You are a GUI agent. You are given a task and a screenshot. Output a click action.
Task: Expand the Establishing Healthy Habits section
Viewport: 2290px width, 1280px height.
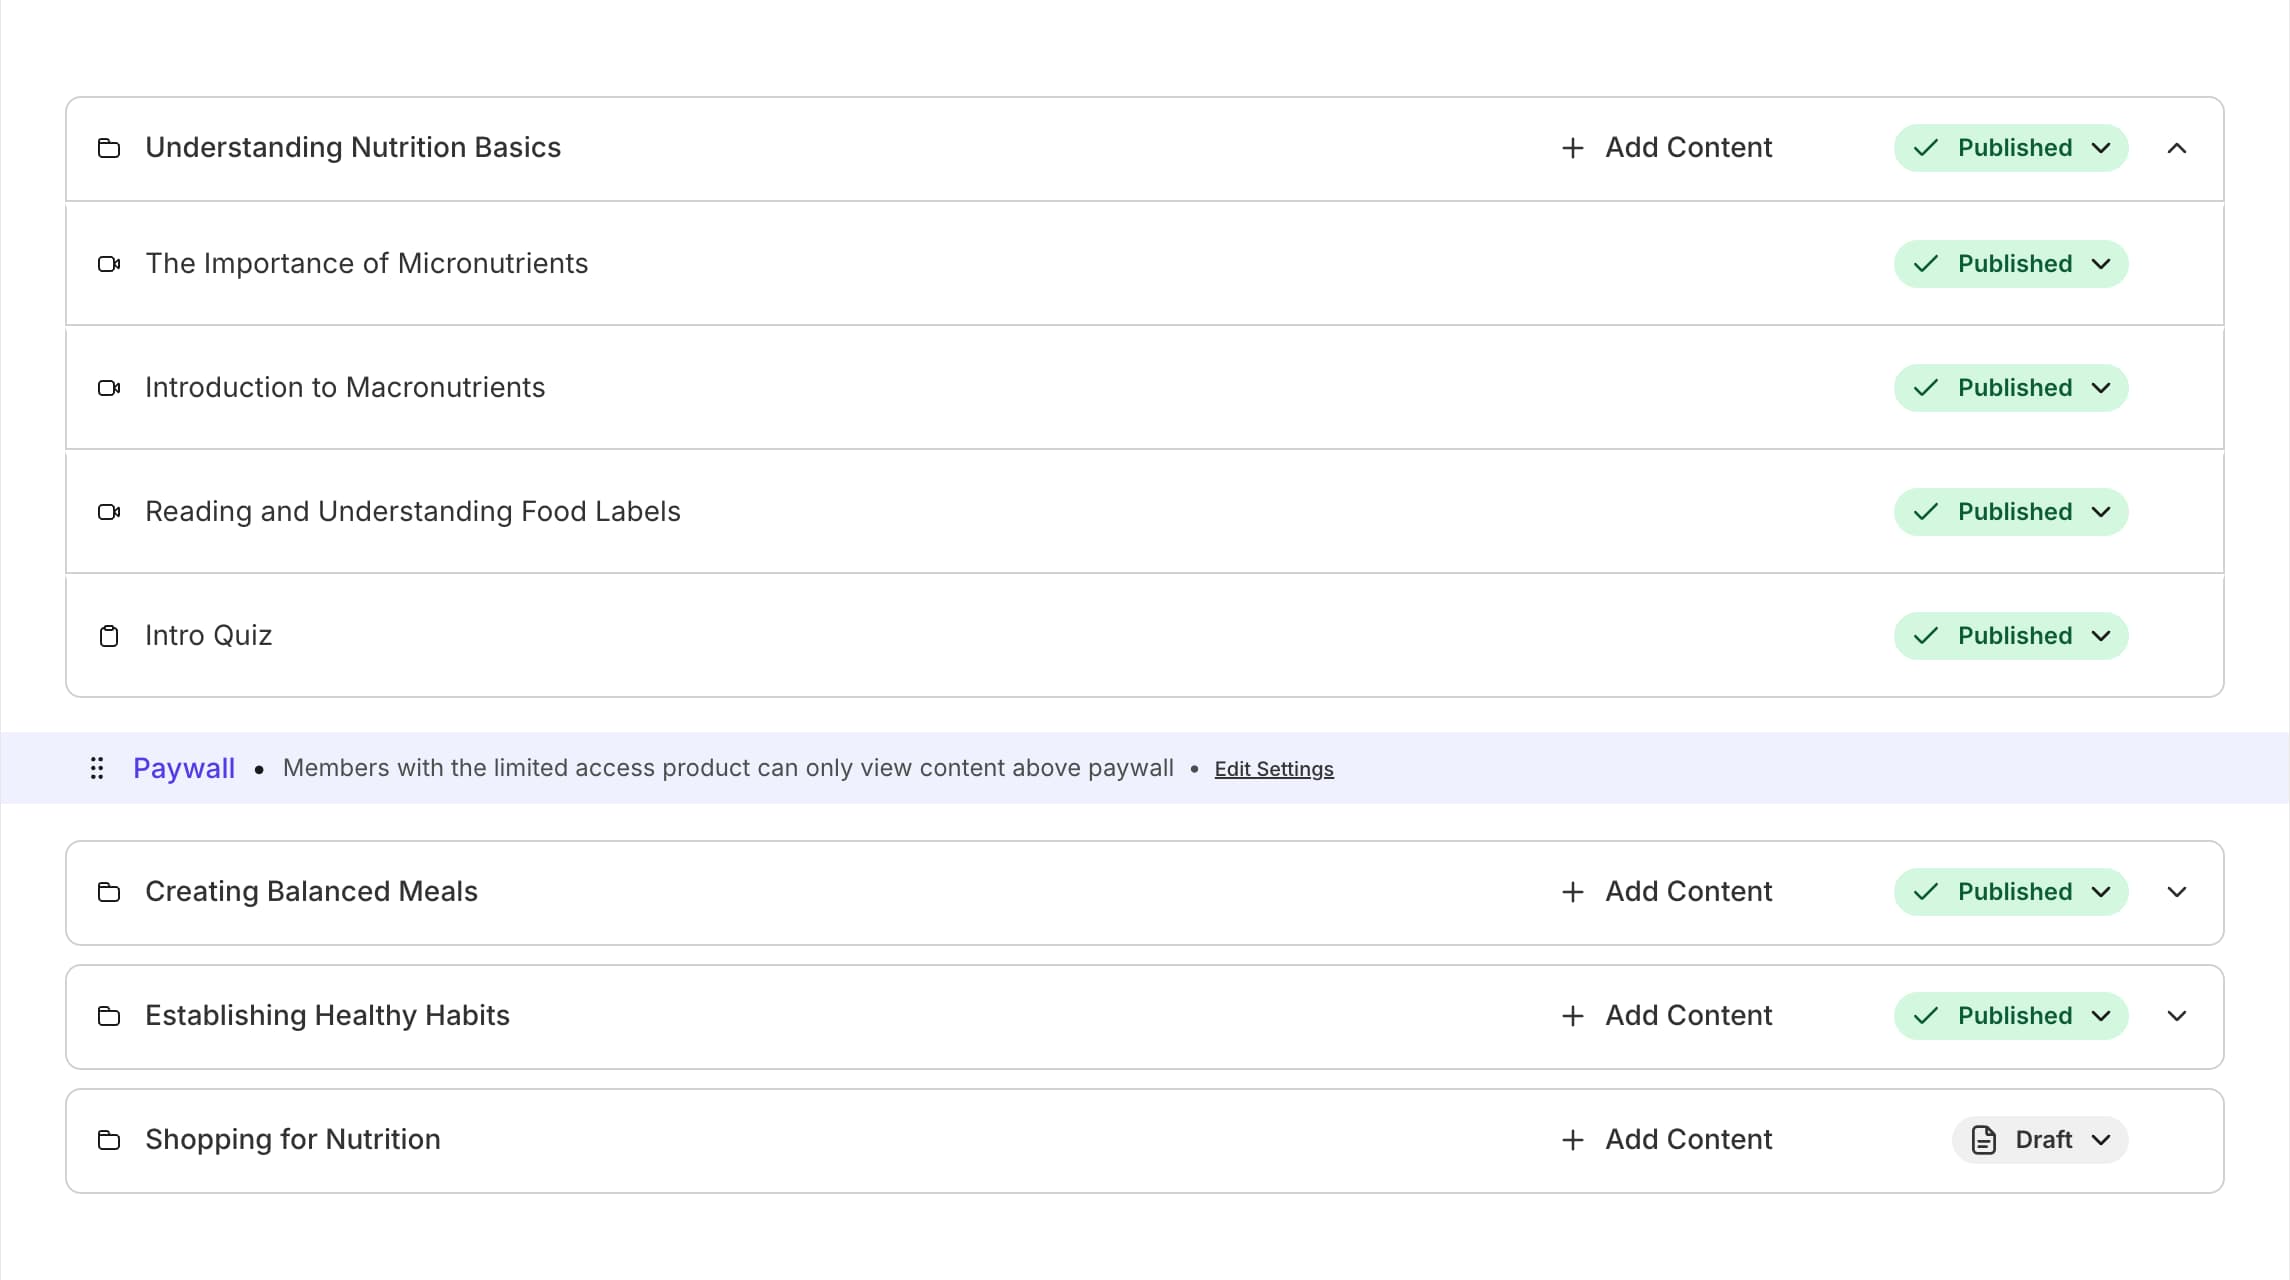(x=2177, y=1016)
